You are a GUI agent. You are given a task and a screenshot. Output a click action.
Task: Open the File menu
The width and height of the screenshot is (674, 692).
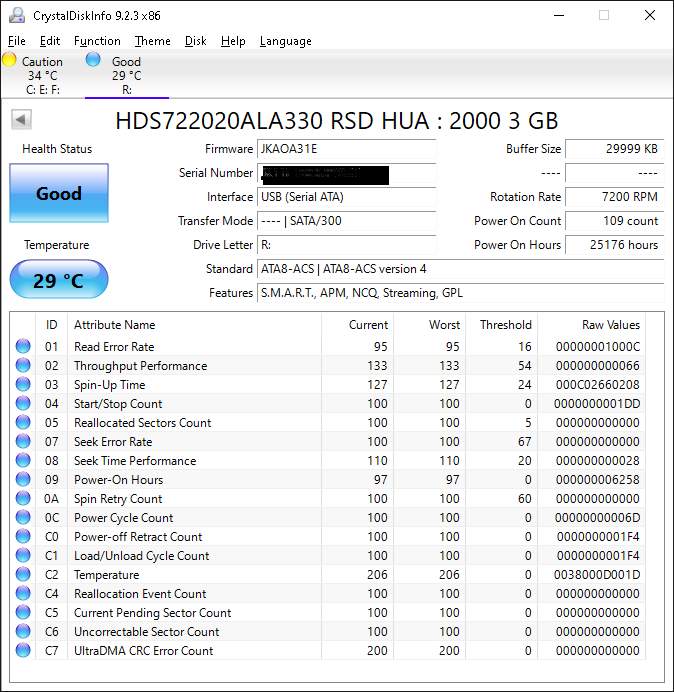click(x=17, y=41)
